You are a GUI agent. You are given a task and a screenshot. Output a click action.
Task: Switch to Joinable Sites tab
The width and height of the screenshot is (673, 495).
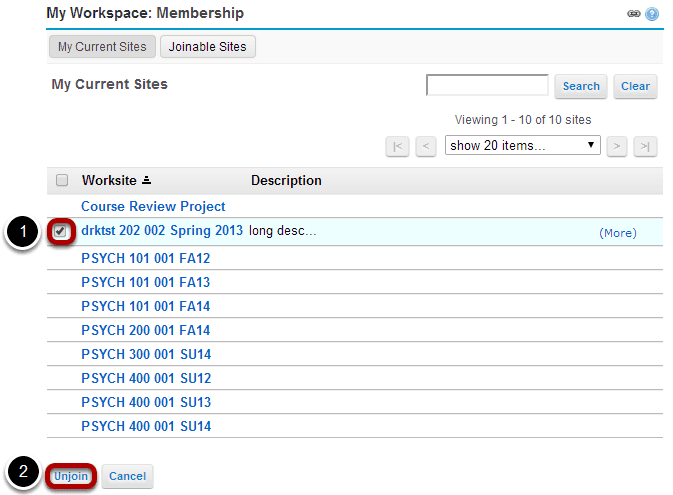207,46
